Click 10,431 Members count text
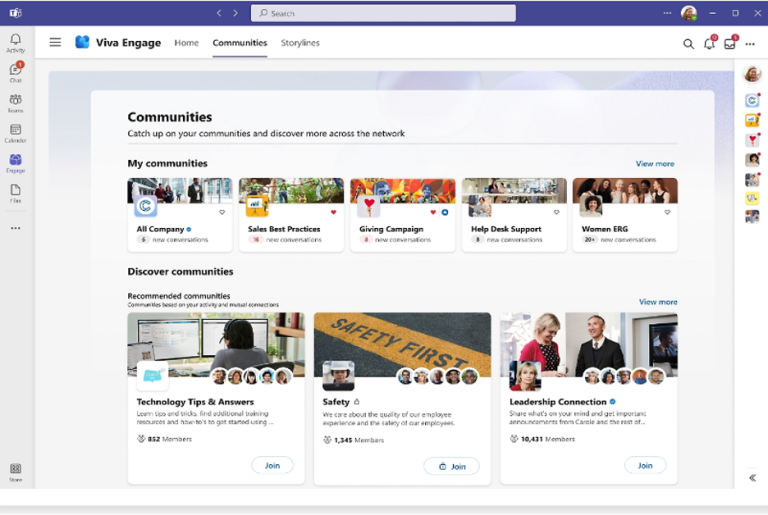 548,439
